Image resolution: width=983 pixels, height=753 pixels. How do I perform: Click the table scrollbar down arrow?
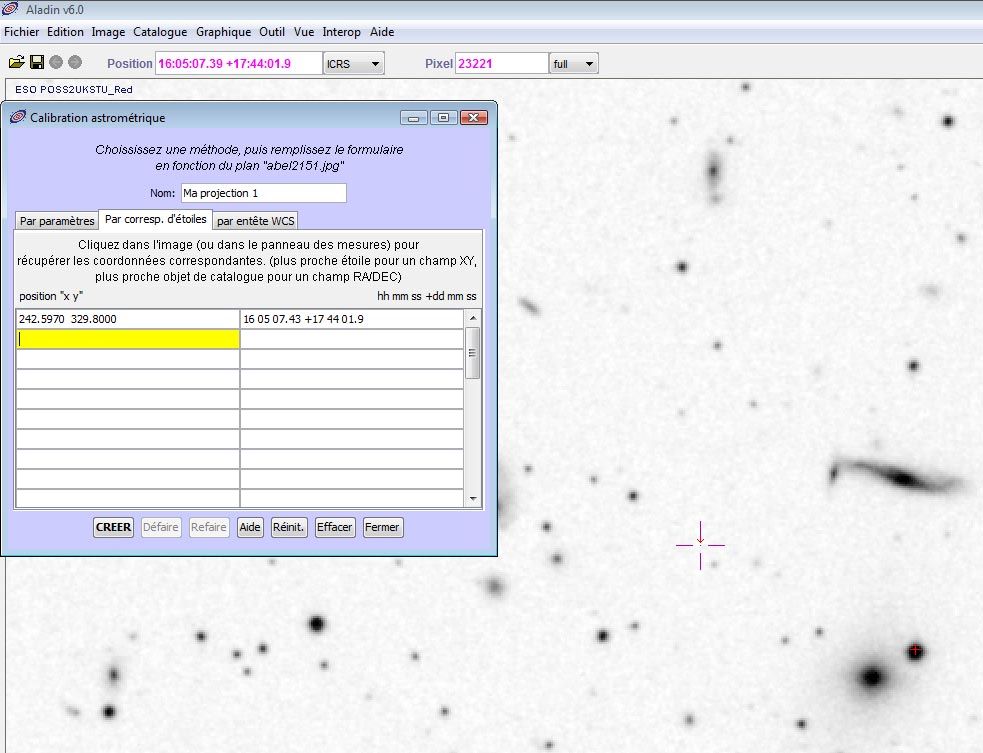[473, 499]
